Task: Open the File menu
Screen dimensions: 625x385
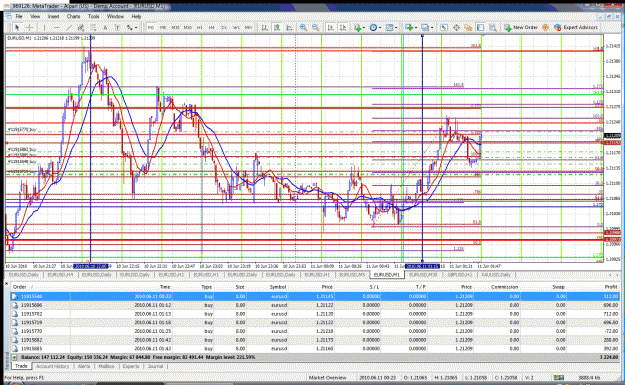Action: [19, 16]
